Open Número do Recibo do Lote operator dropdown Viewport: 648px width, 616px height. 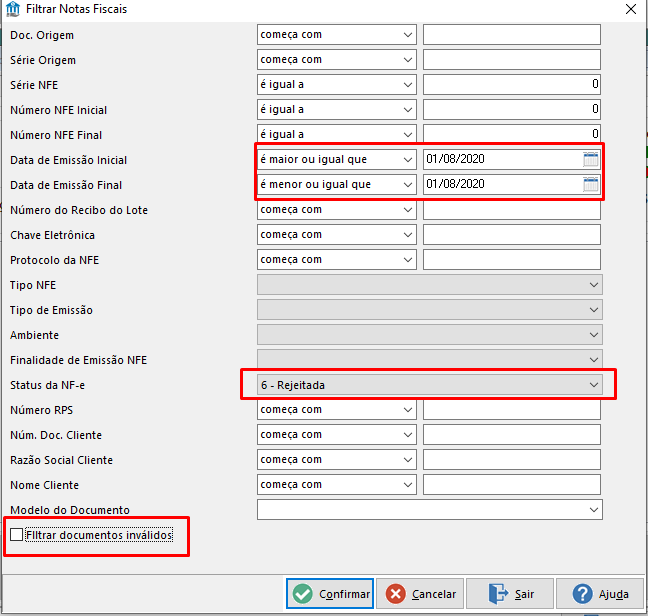(336, 210)
